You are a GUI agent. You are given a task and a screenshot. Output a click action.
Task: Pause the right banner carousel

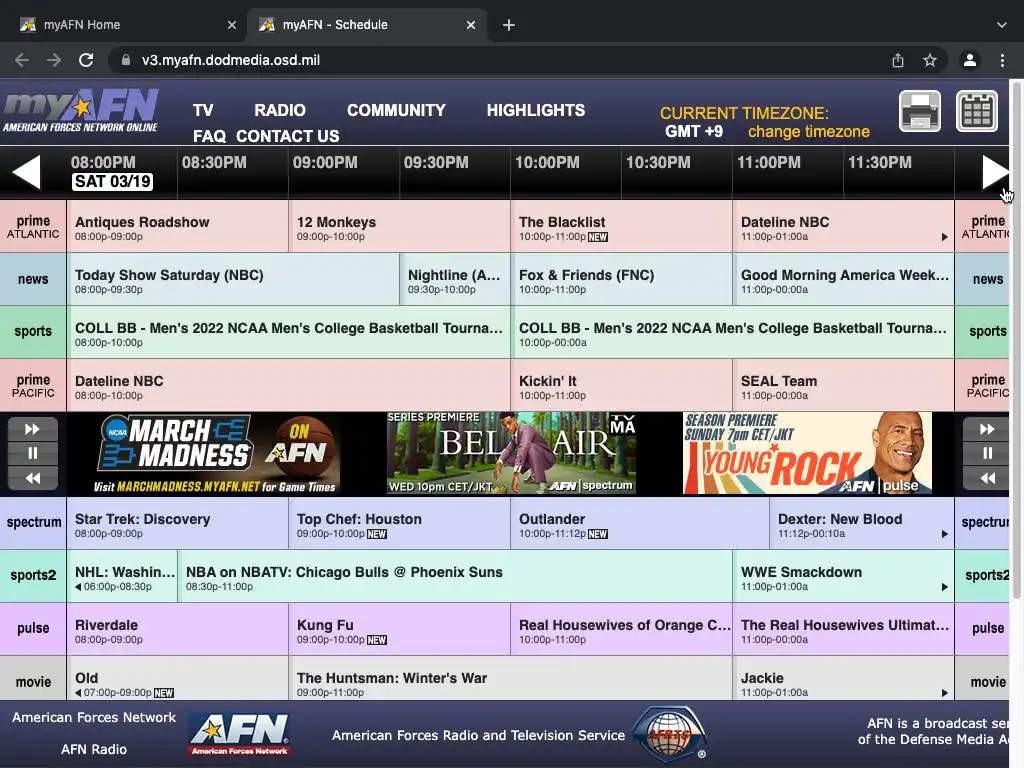[x=987, y=453]
